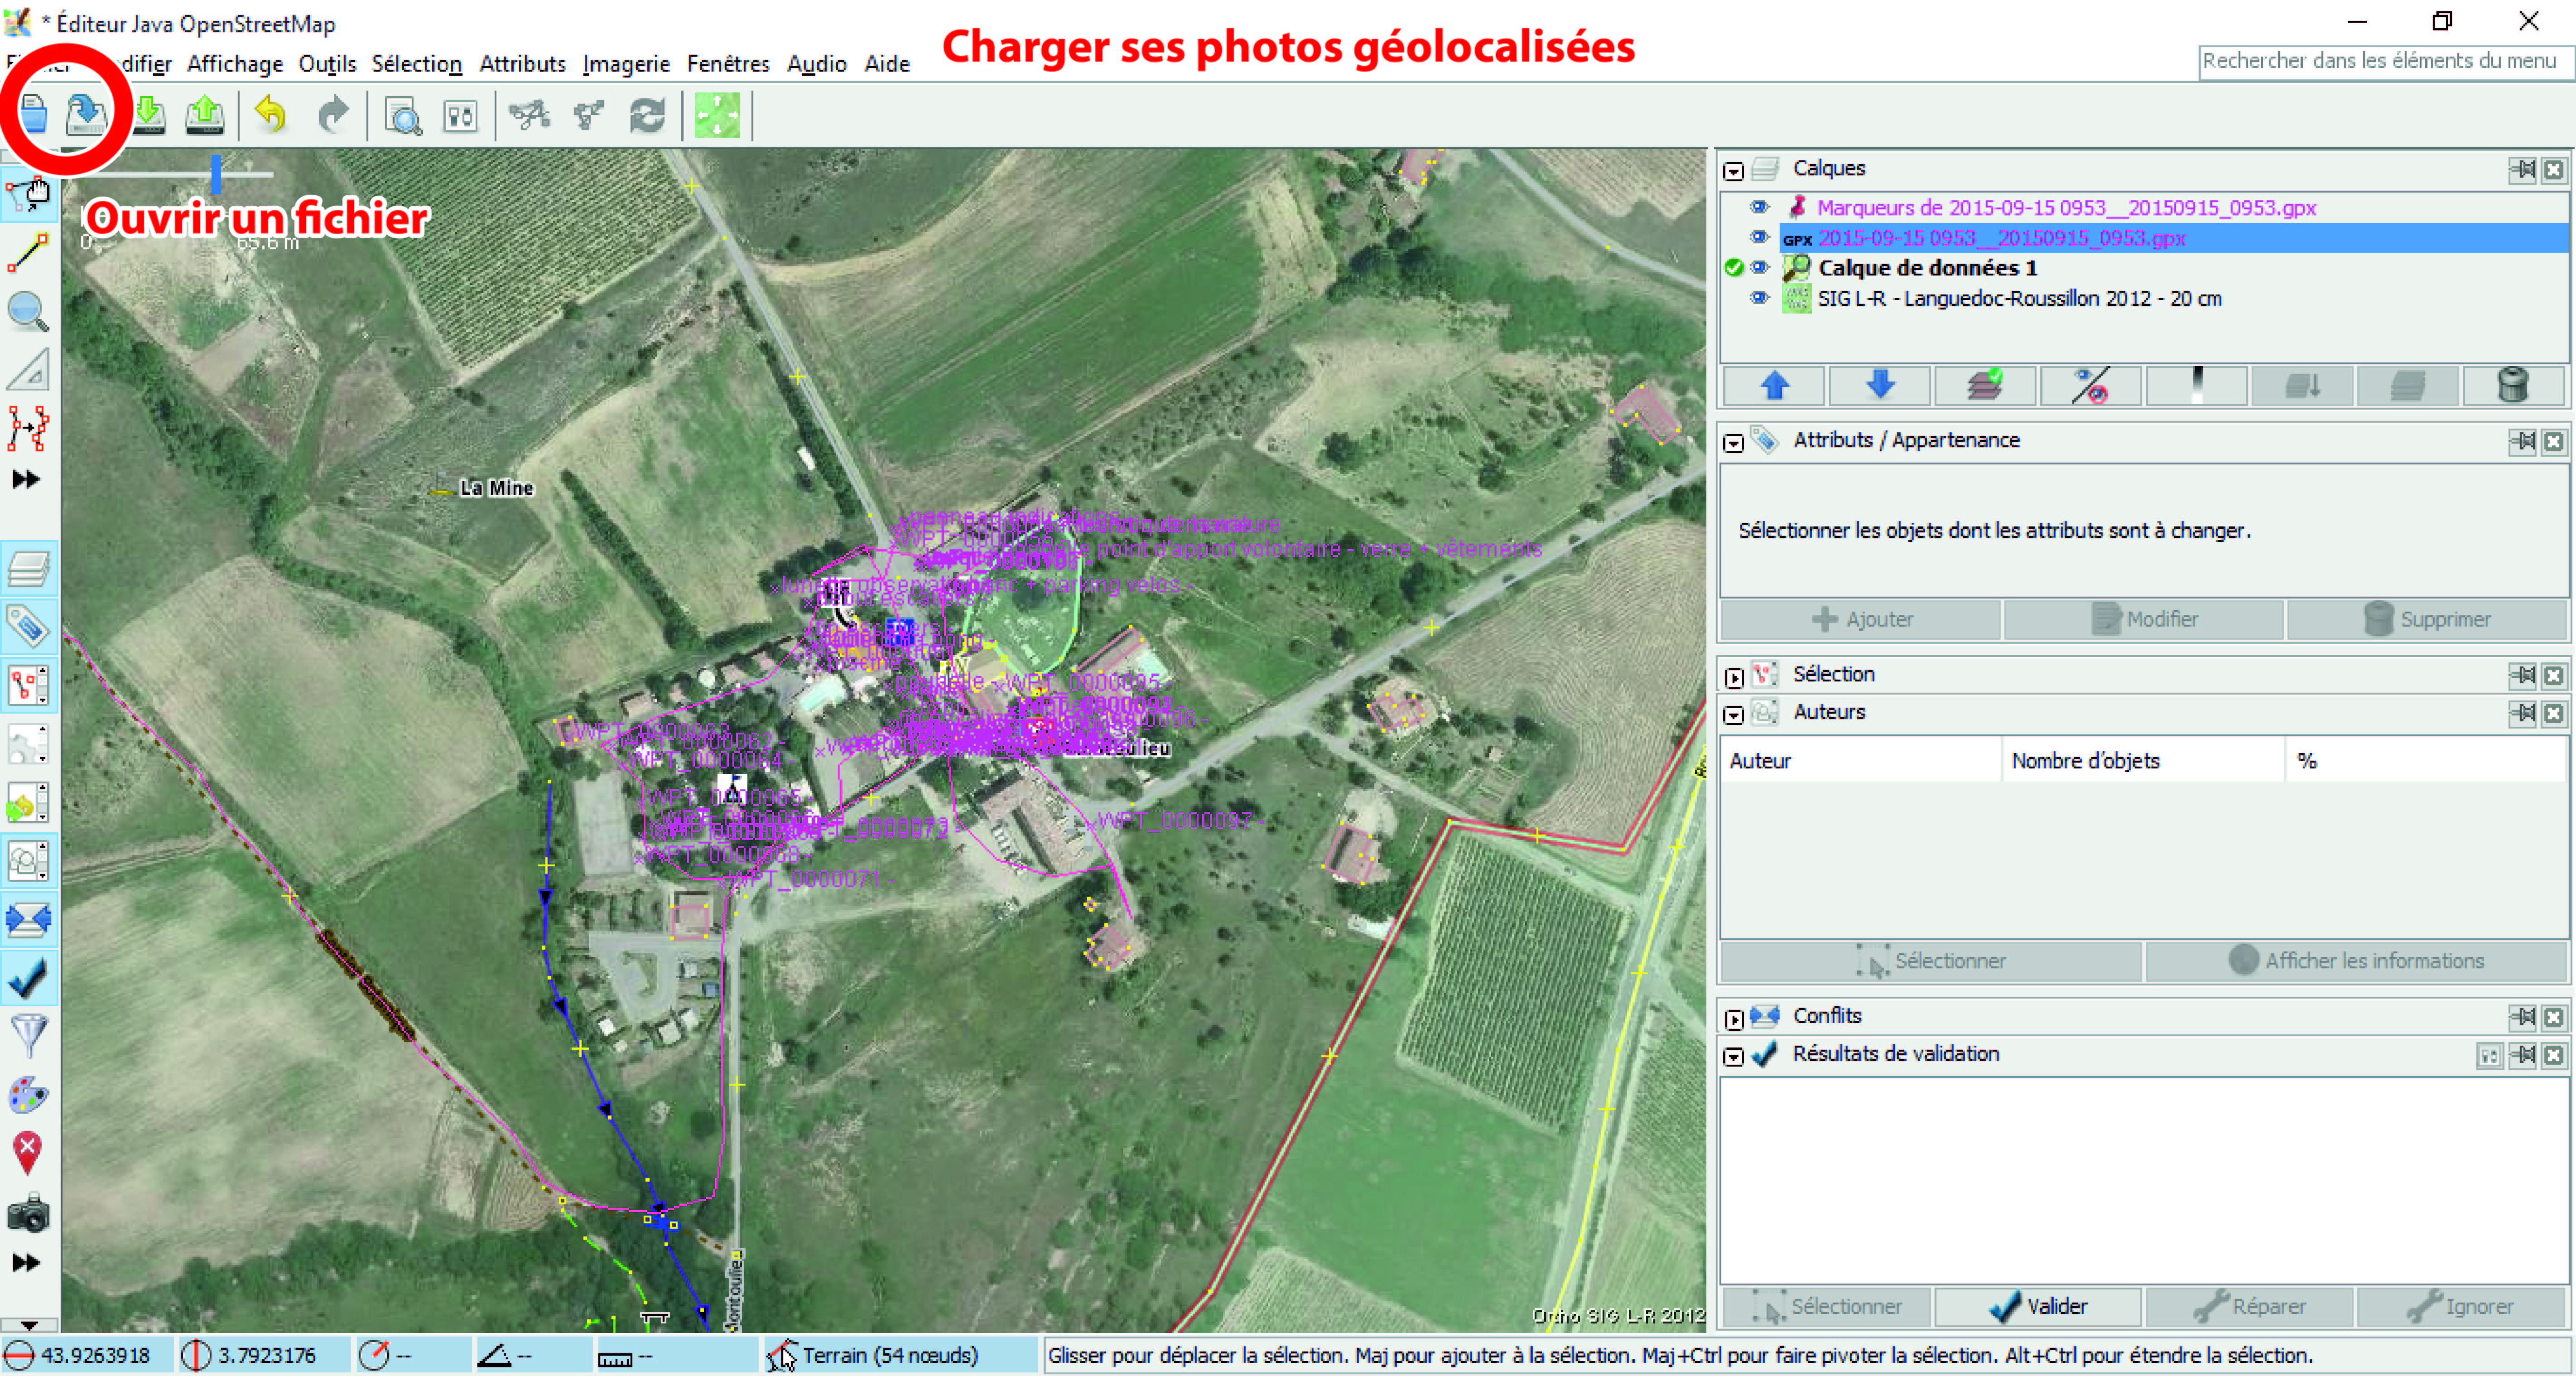Select the improve way accuracy tool

pos(28,428)
